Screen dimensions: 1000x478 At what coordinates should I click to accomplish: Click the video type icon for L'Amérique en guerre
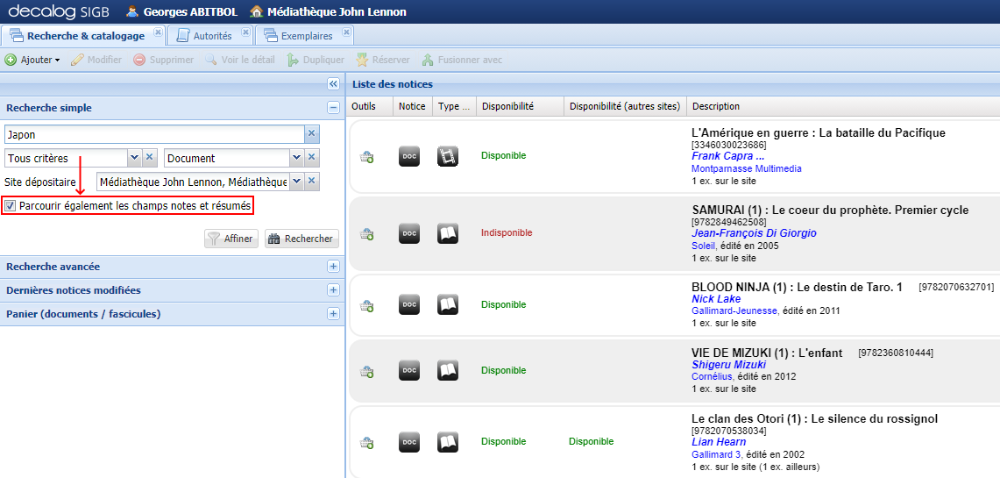point(447,156)
